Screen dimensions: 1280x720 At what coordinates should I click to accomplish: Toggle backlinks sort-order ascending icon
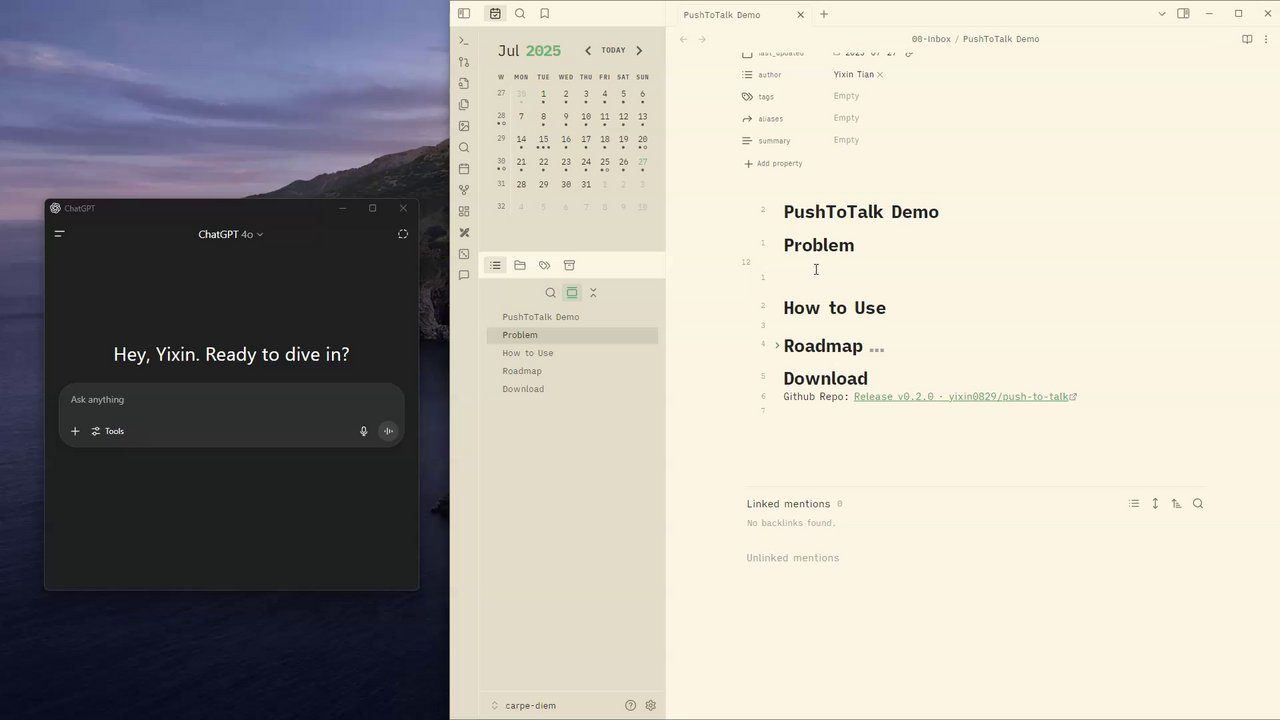pos(1176,504)
